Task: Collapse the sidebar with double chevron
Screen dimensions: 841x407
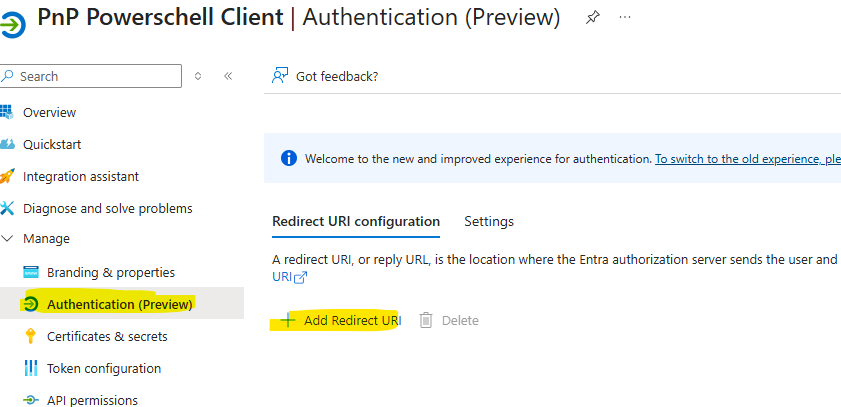Action: [x=228, y=76]
